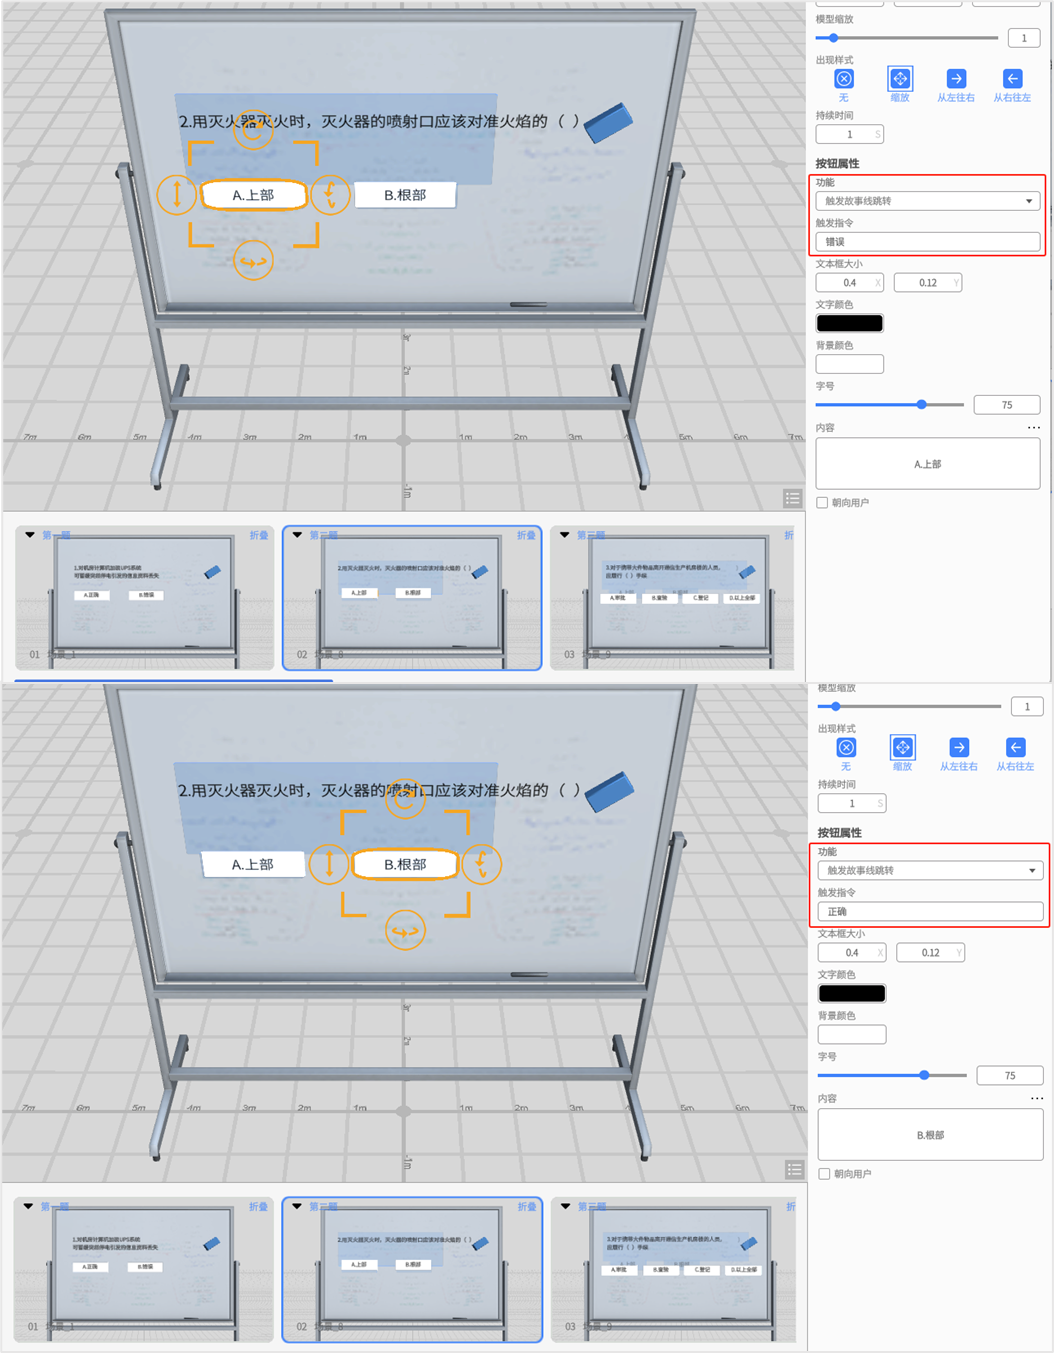This screenshot has height=1353, width=1054.
Task: Click 折叠 on scene 02 in the upper strip
Action: click(x=526, y=535)
